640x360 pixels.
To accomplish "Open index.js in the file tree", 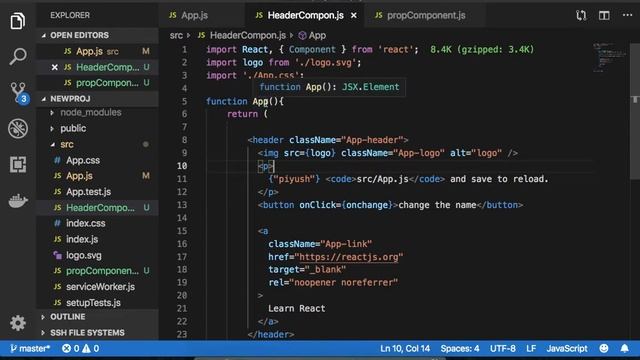I will [97, 239].
